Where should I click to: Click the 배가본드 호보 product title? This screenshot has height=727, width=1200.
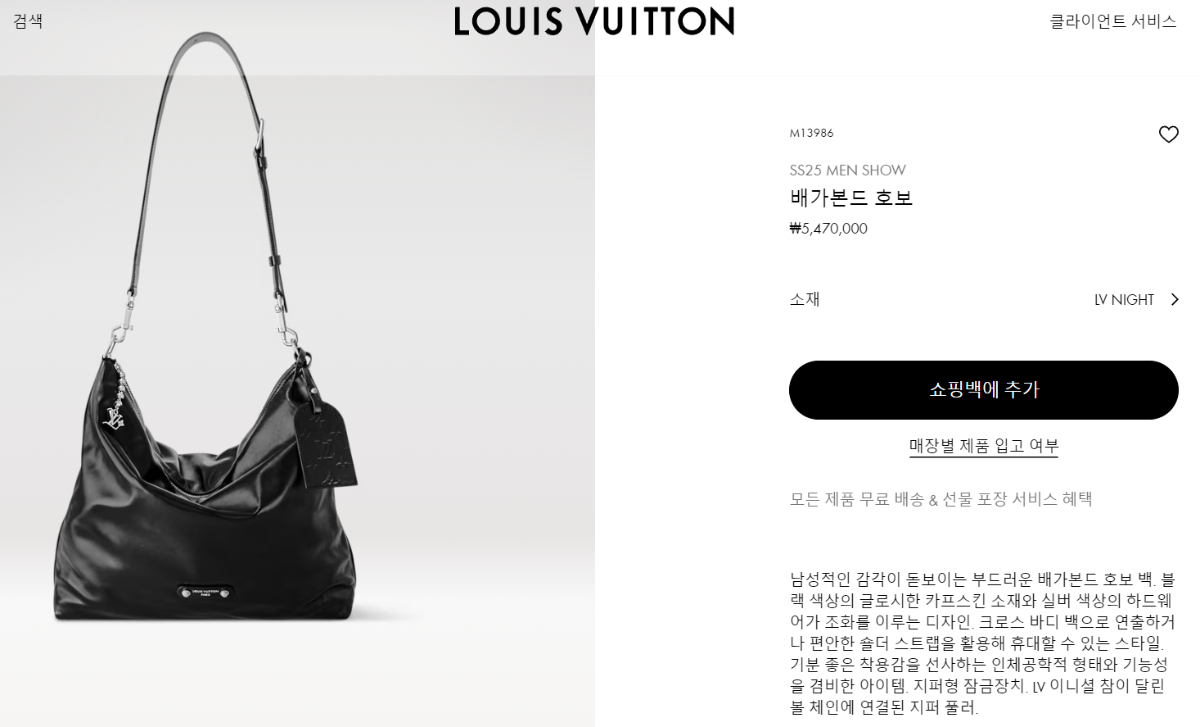[851, 198]
